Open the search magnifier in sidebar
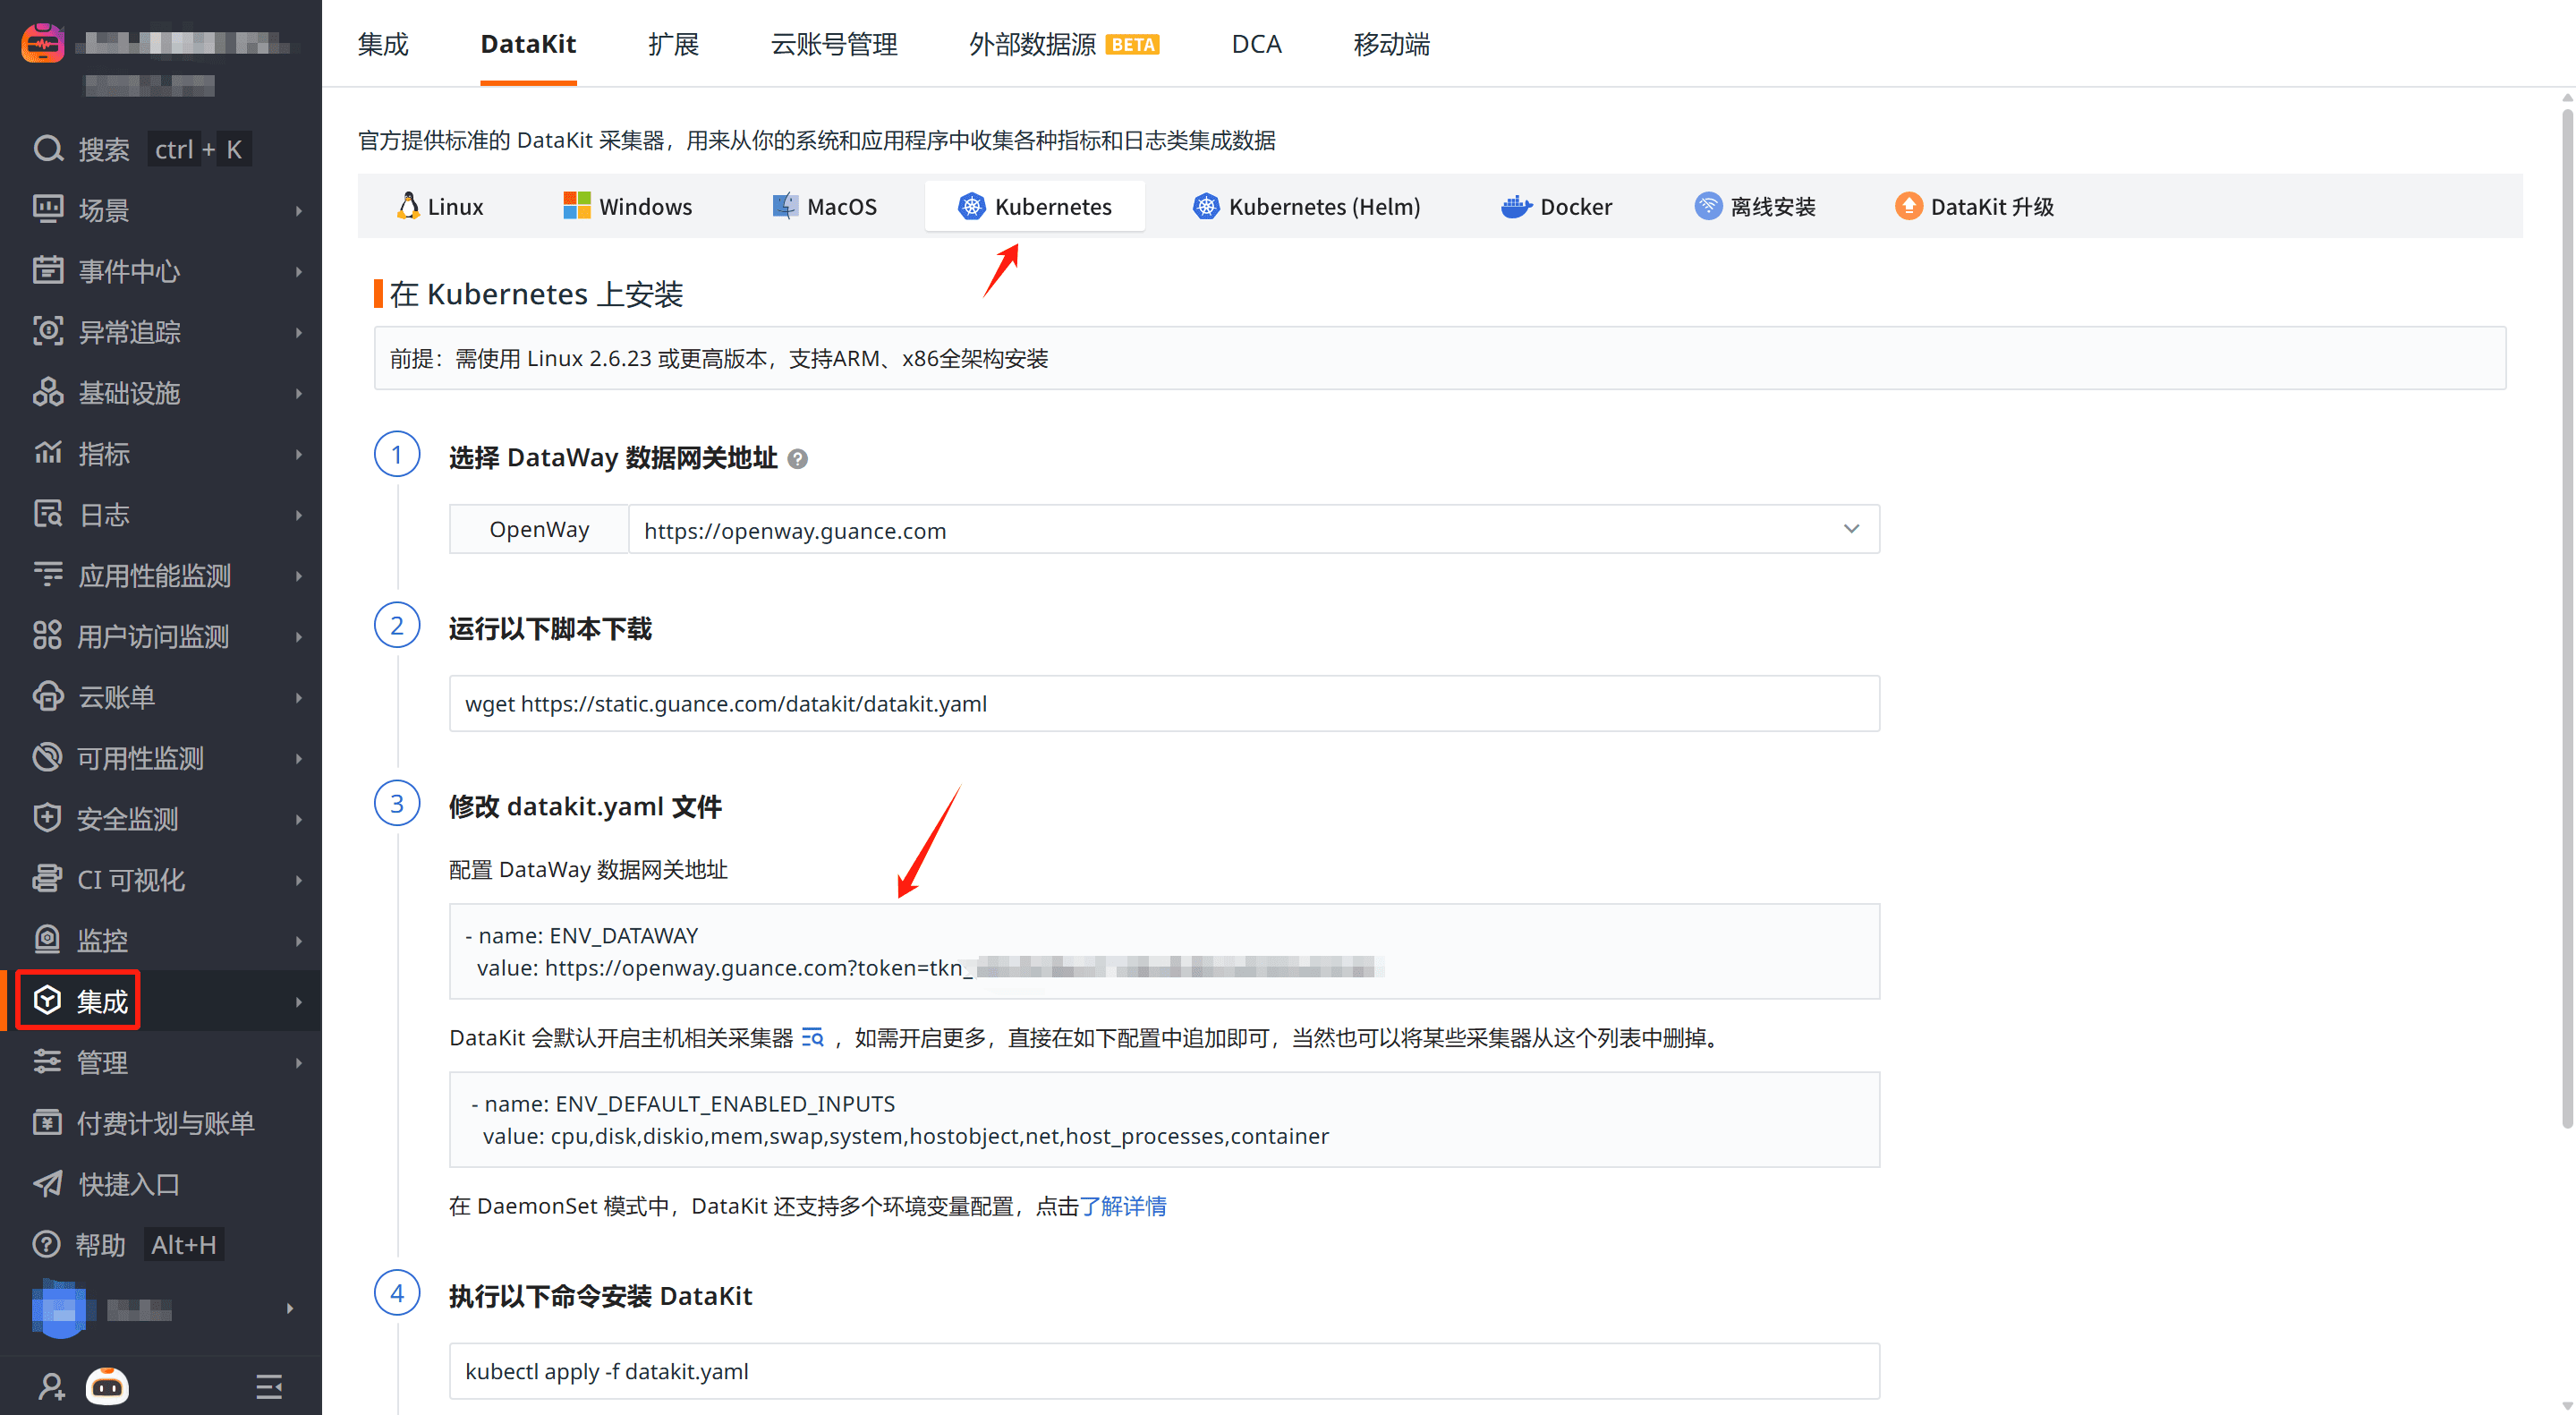The width and height of the screenshot is (2576, 1415). coord(48,149)
